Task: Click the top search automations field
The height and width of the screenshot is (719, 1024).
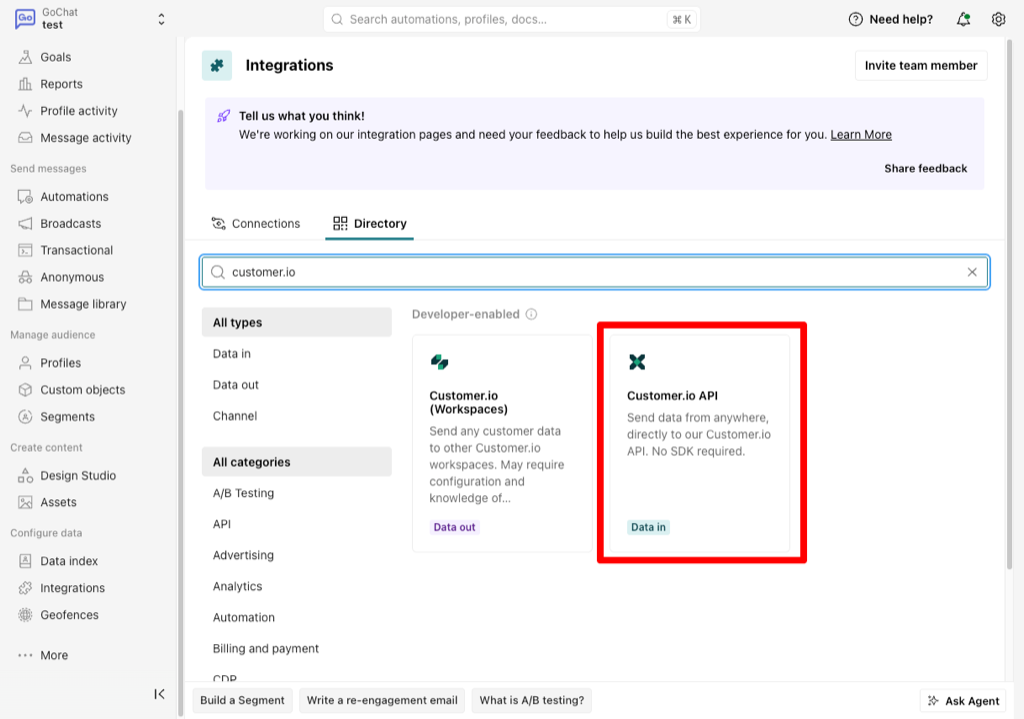Action: click(511, 20)
